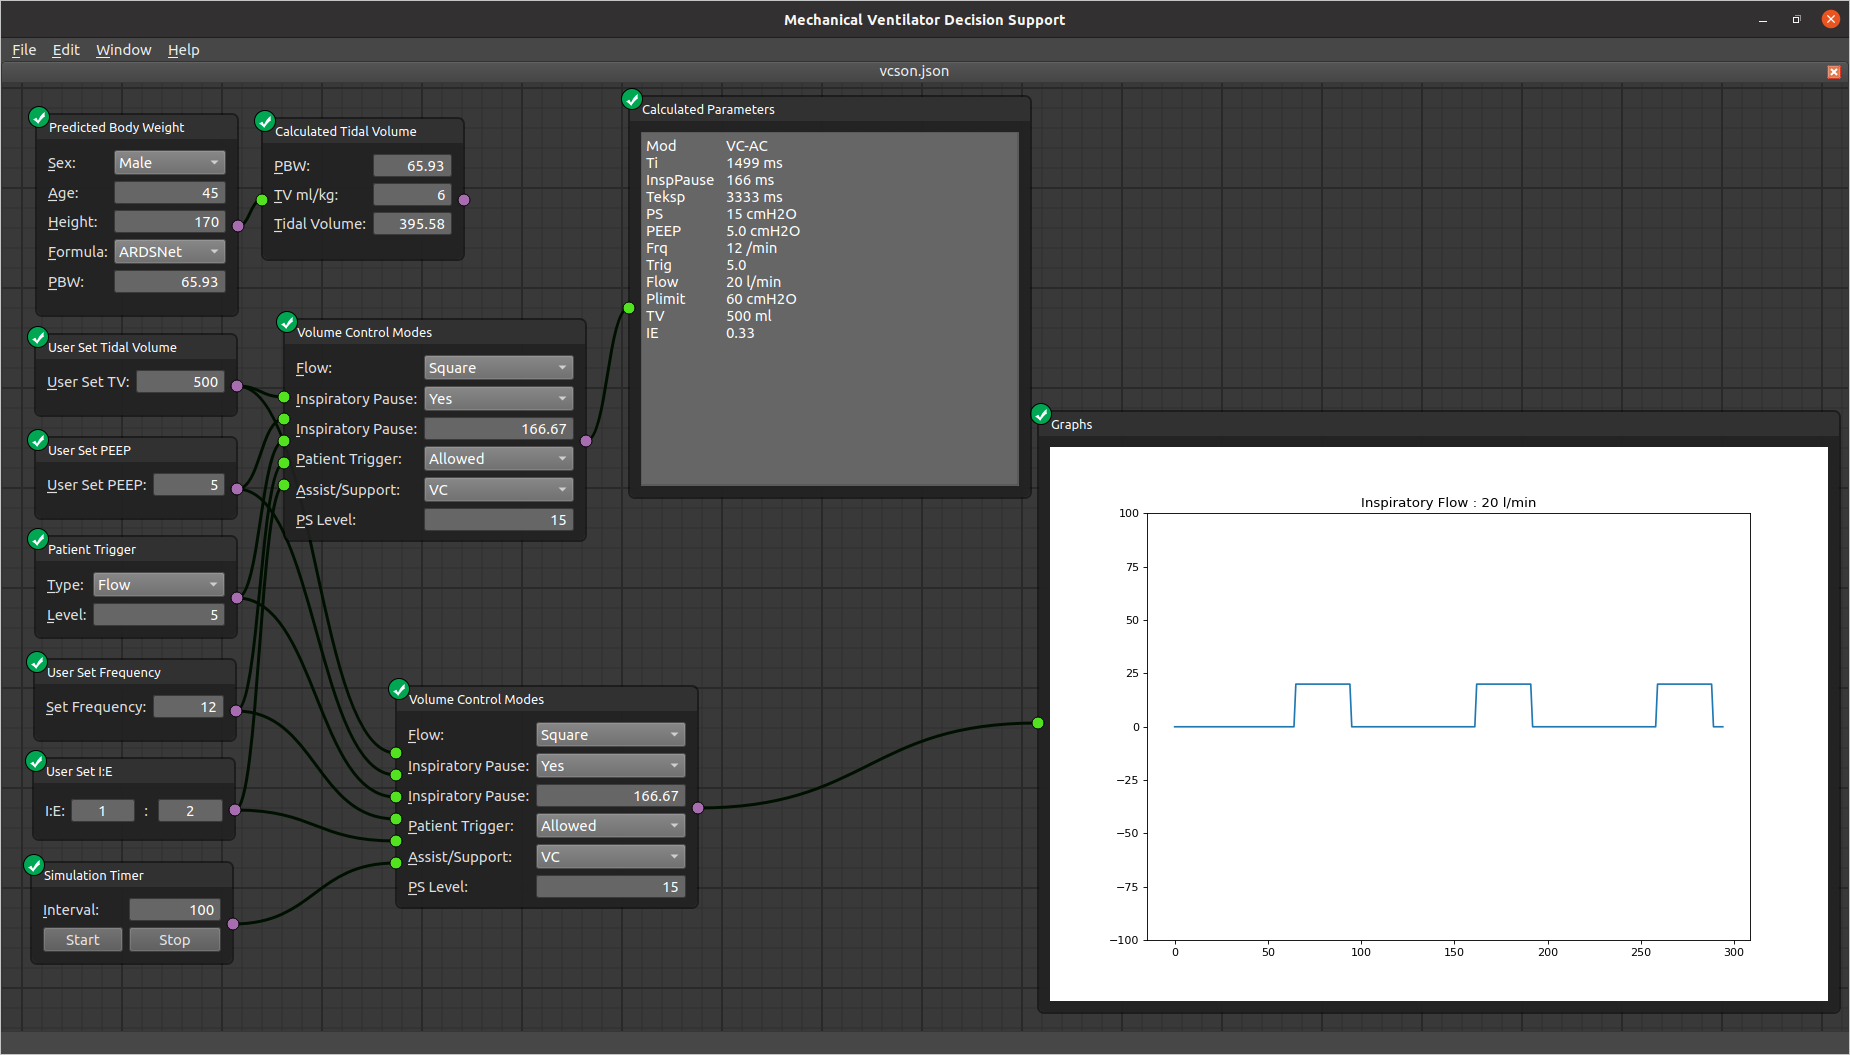Click PS Level field in upper Volume Control Modes
The width and height of the screenshot is (1850, 1055).
click(x=498, y=520)
